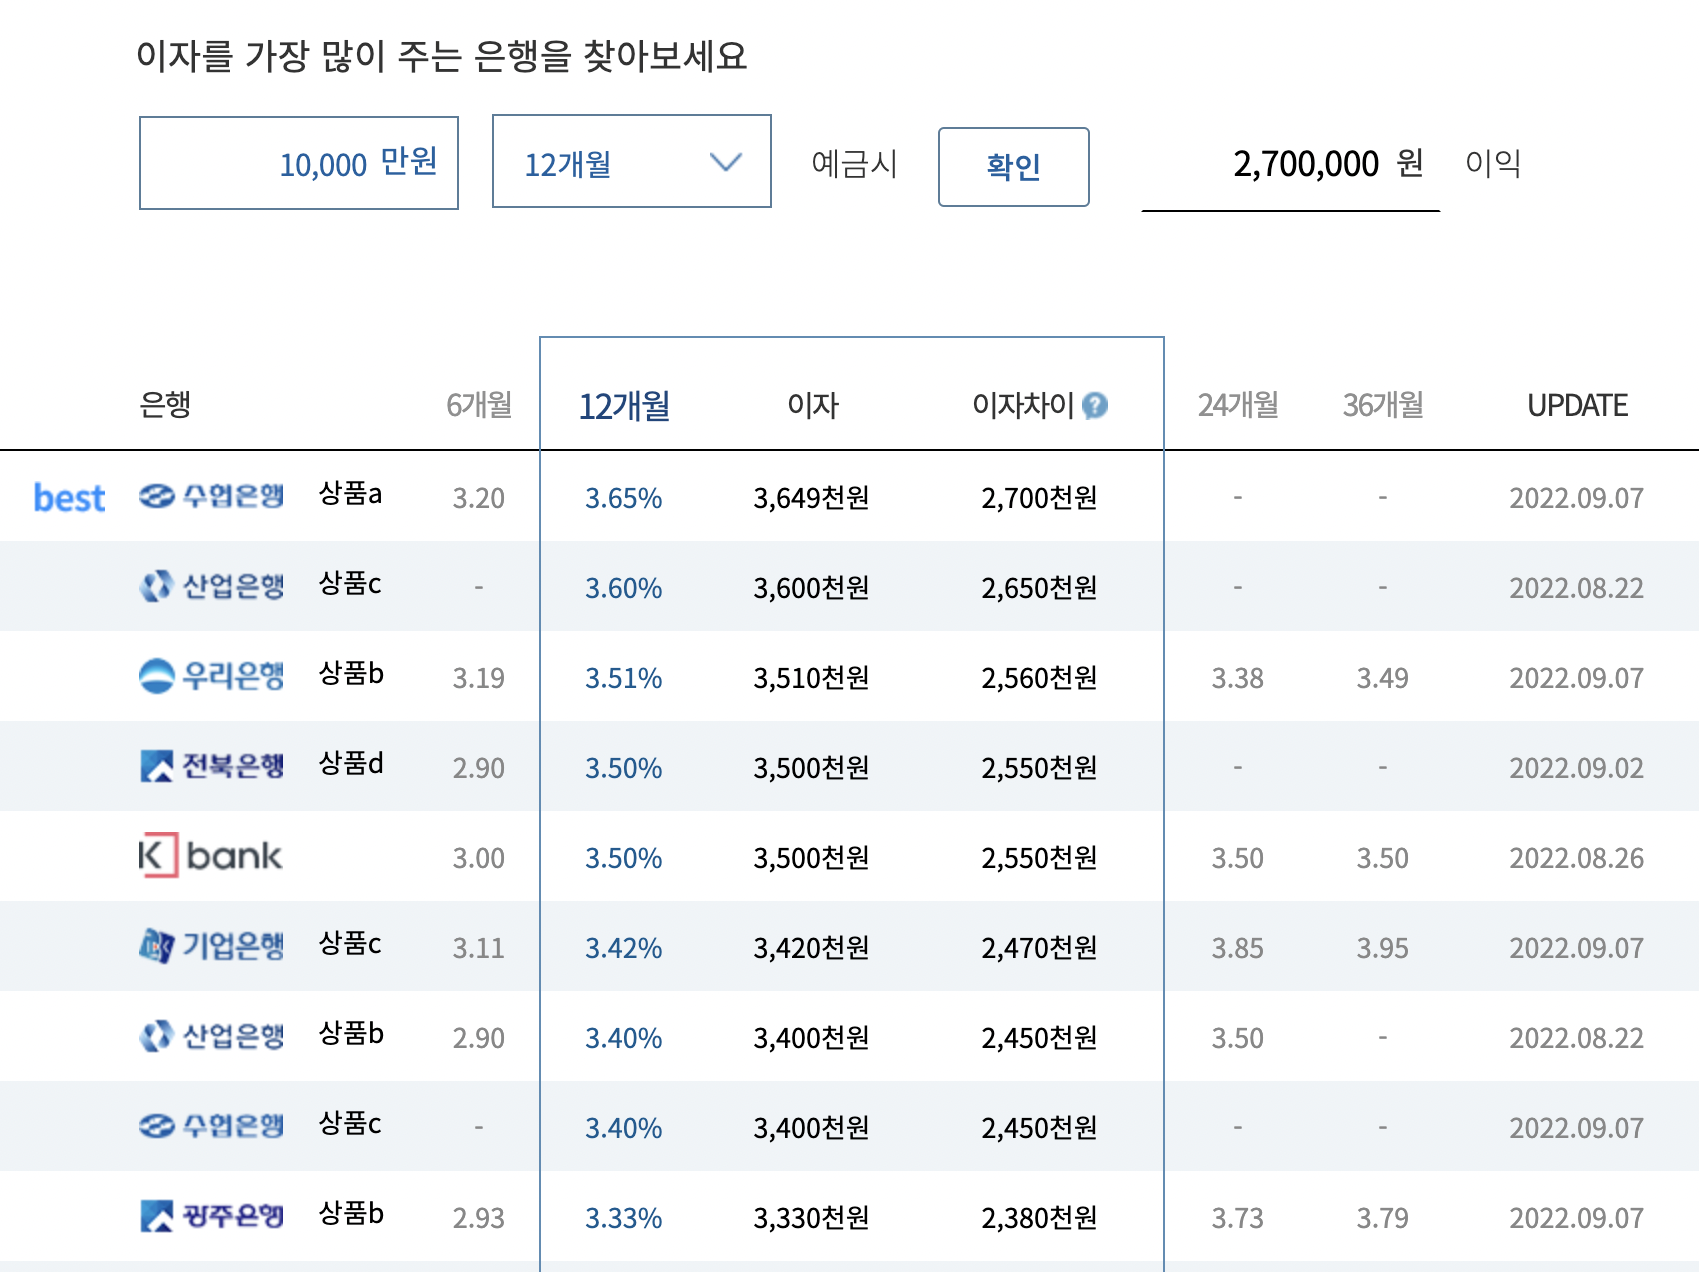This screenshot has height=1272, width=1700.
Task: Click the UPDATE column header
Action: (1577, 405)
